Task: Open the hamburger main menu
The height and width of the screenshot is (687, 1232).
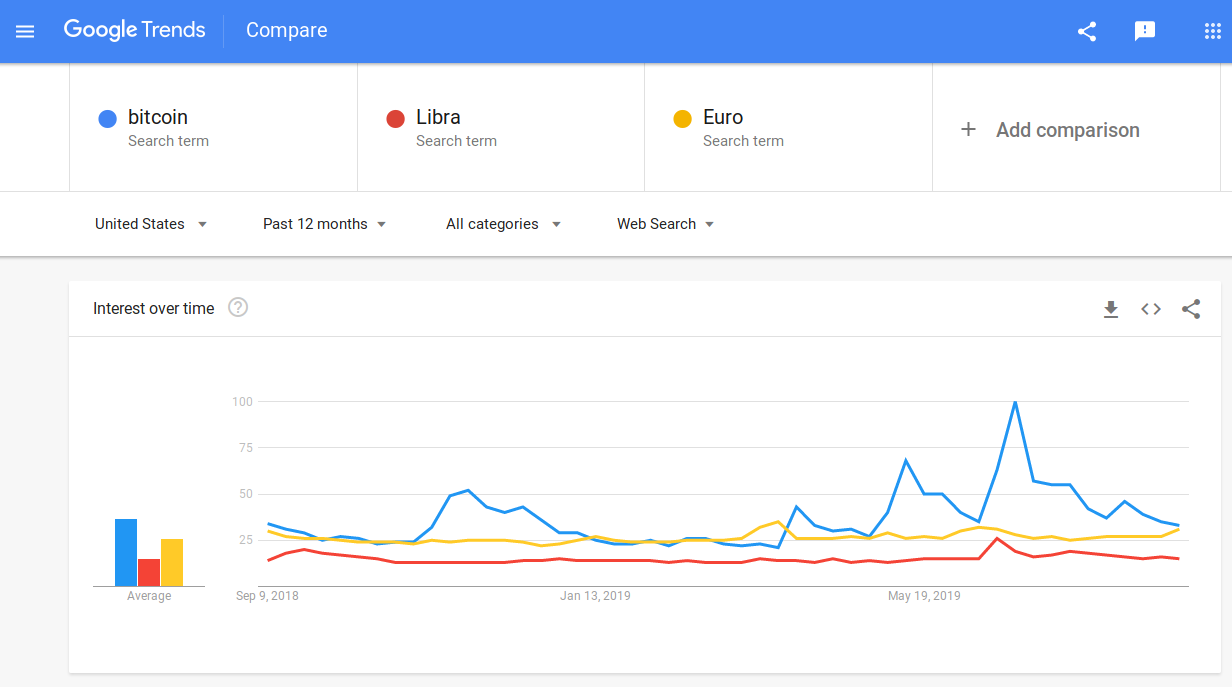Action: pos(25,31)
